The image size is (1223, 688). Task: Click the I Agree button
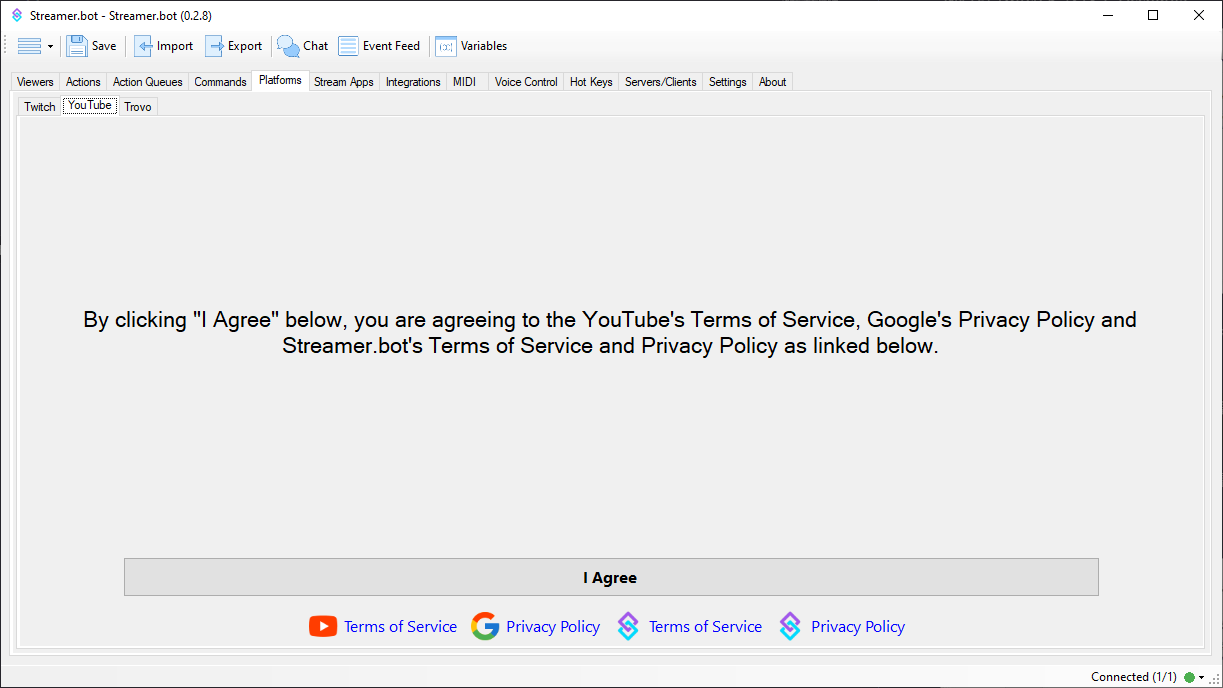(611, 577)
